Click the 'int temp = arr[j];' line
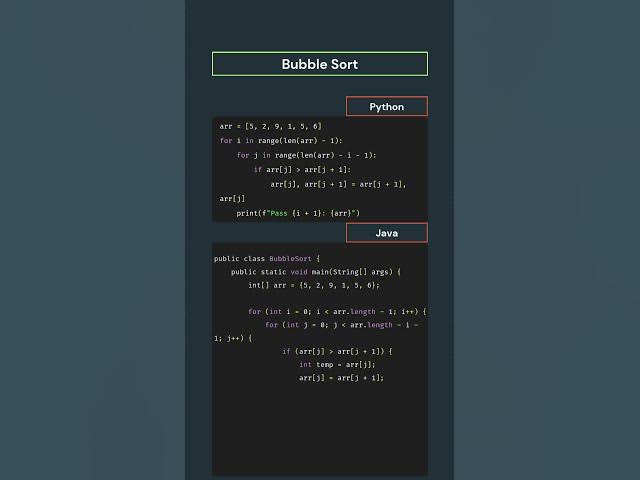 point(337,364)
